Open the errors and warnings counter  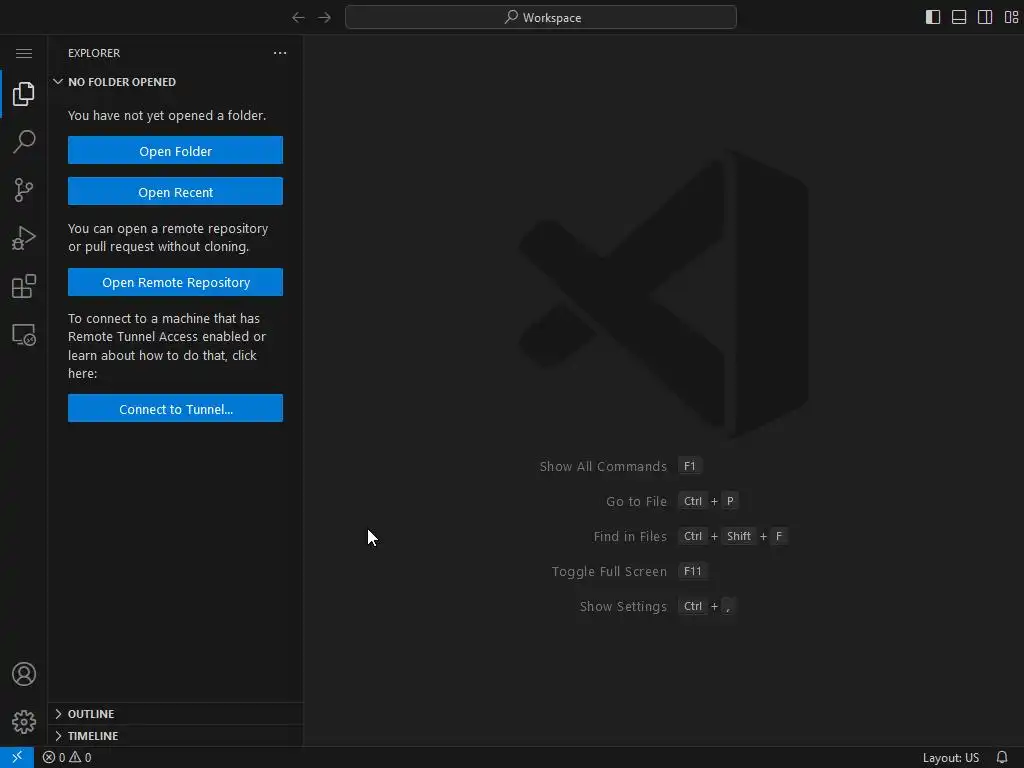click(x=67, y=758)
